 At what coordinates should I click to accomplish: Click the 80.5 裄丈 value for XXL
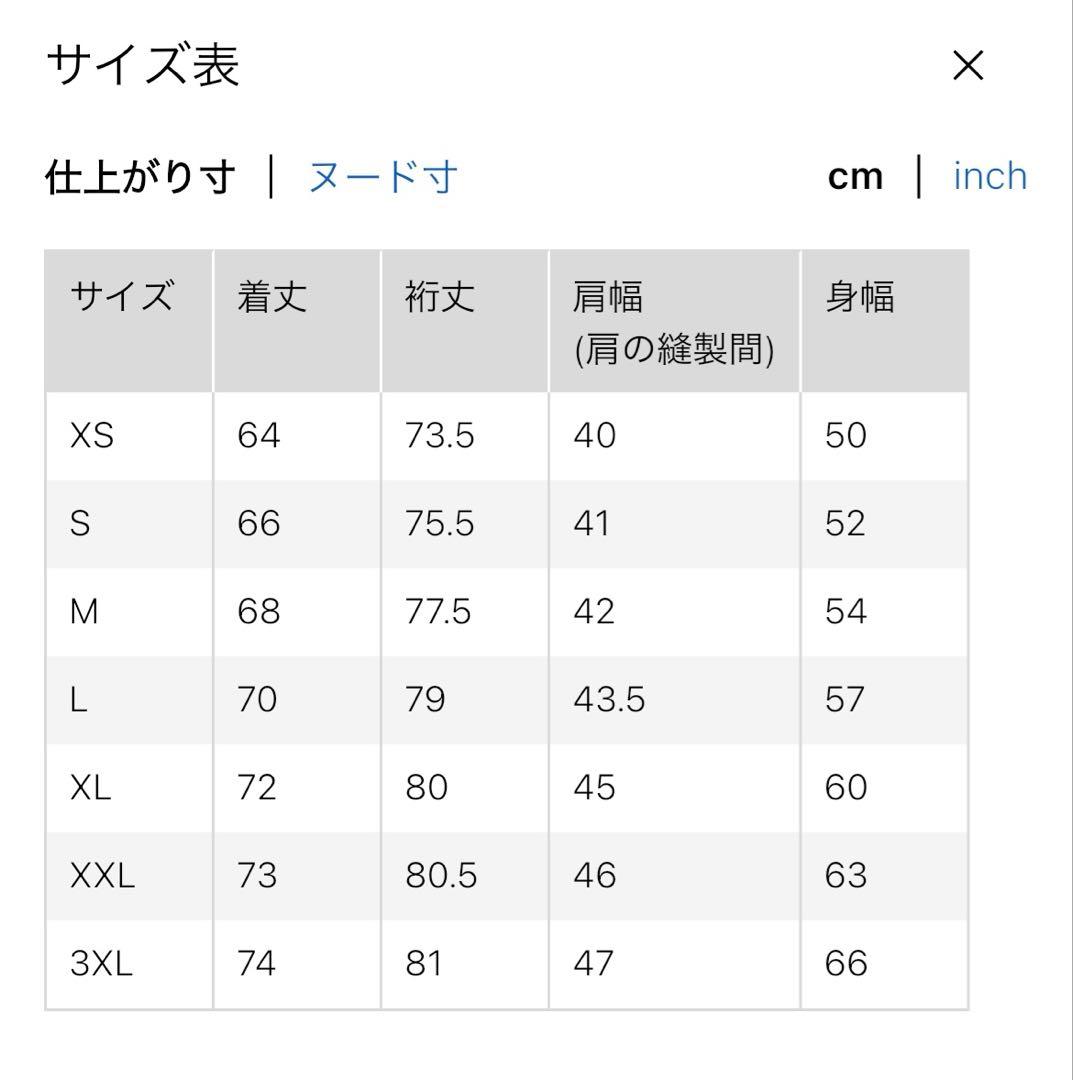(441, 875)
